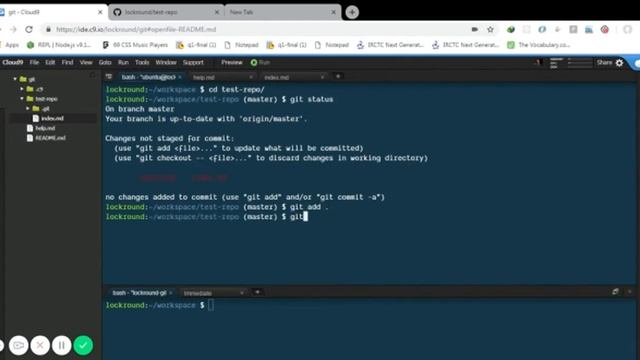Open the 60 CSS Music Players bookmark
Screen dimensions: 640x360
pos(135,45)
